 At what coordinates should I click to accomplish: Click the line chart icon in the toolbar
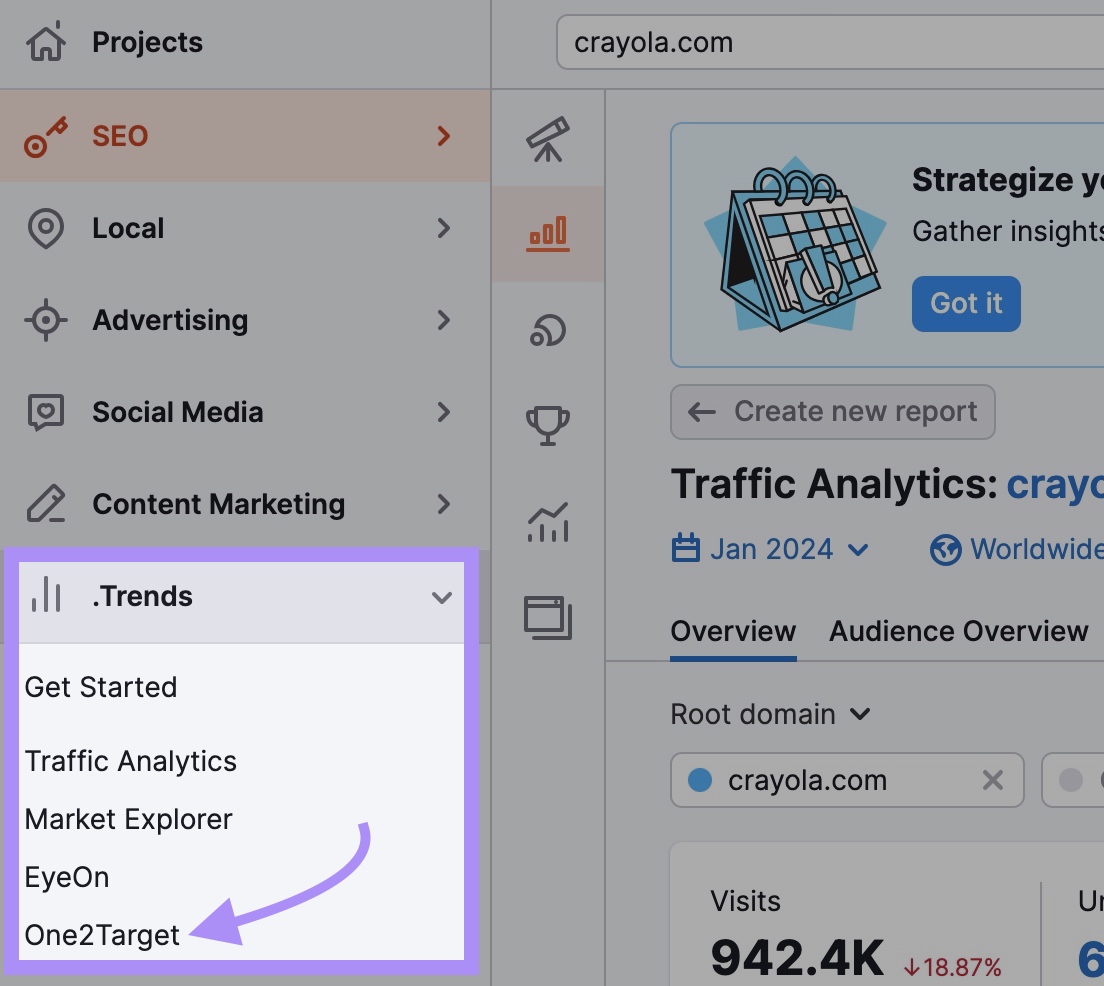(547, 521)
